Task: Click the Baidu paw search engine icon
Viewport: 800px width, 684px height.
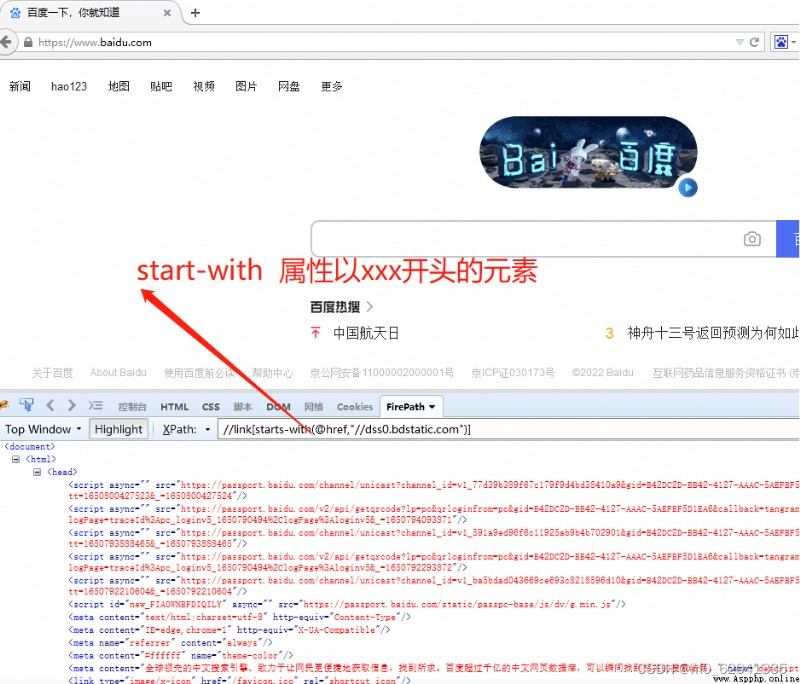Action: pyautogui.click(x=781, y=42)
